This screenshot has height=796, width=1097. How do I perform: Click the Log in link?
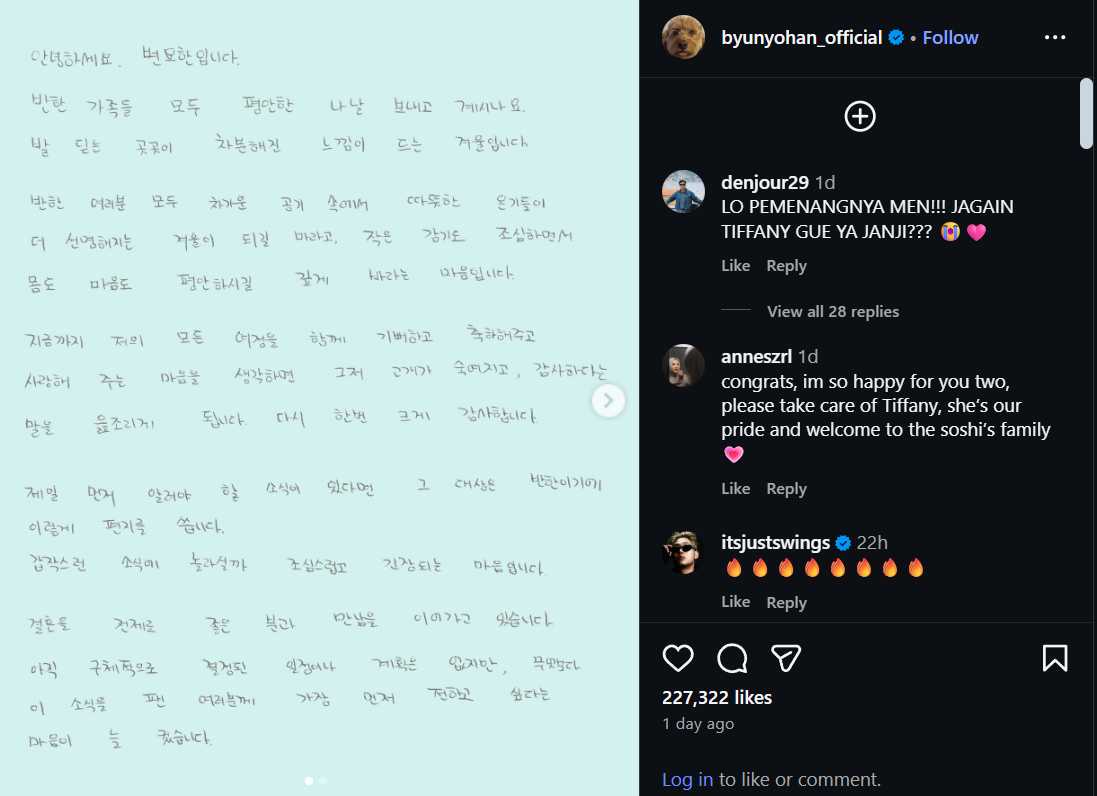pyautogui.click(x=687, y=779)
